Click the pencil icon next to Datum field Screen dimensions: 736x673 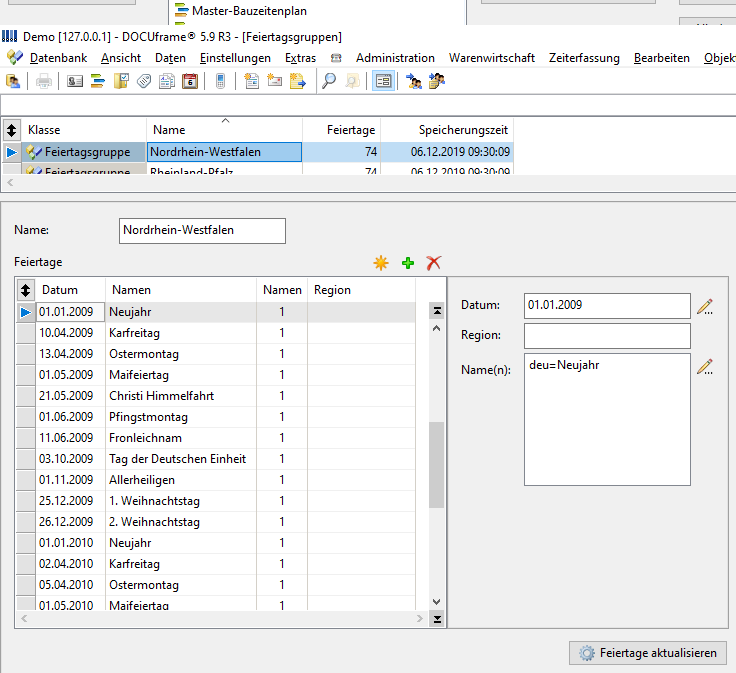[x=705, y=306]
